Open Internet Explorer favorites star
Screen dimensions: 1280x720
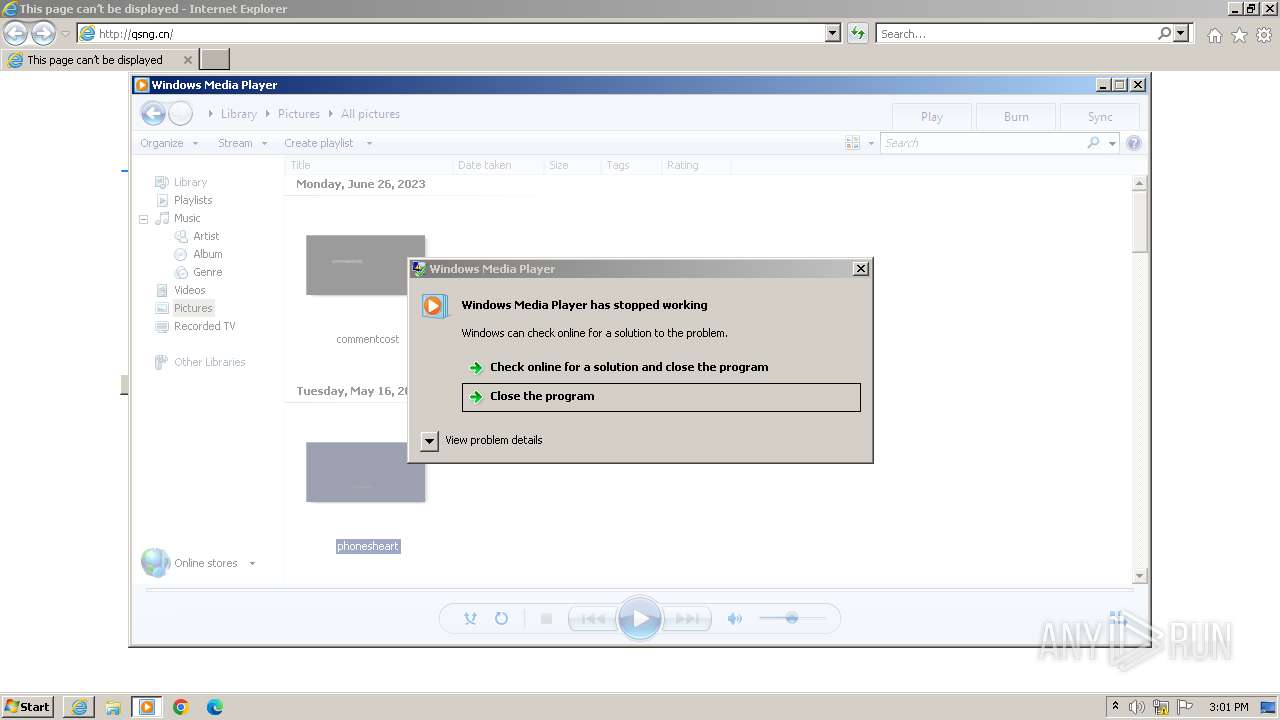point(1239,35)
